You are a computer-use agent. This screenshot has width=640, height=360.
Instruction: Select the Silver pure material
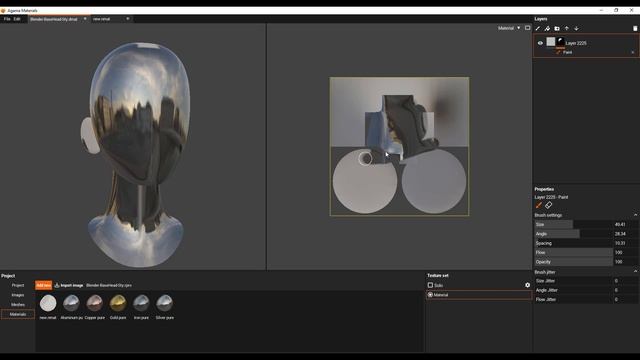click(164, 303)
